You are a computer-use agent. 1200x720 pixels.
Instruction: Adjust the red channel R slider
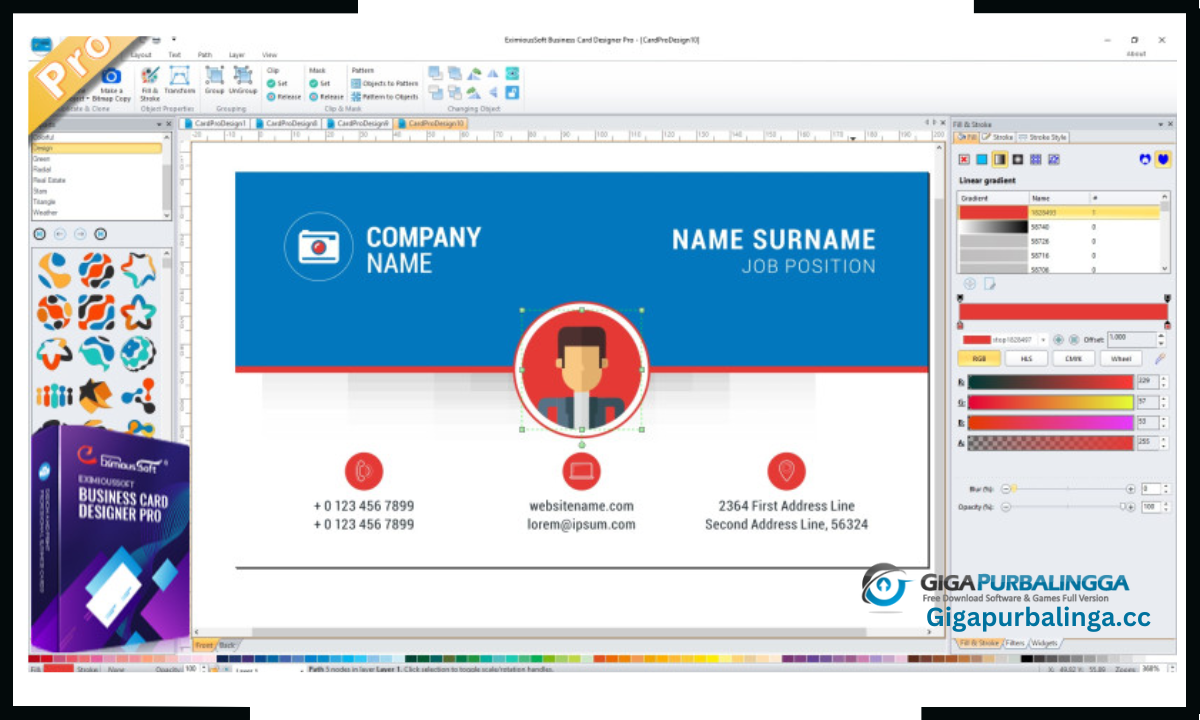pos(1049,382)
